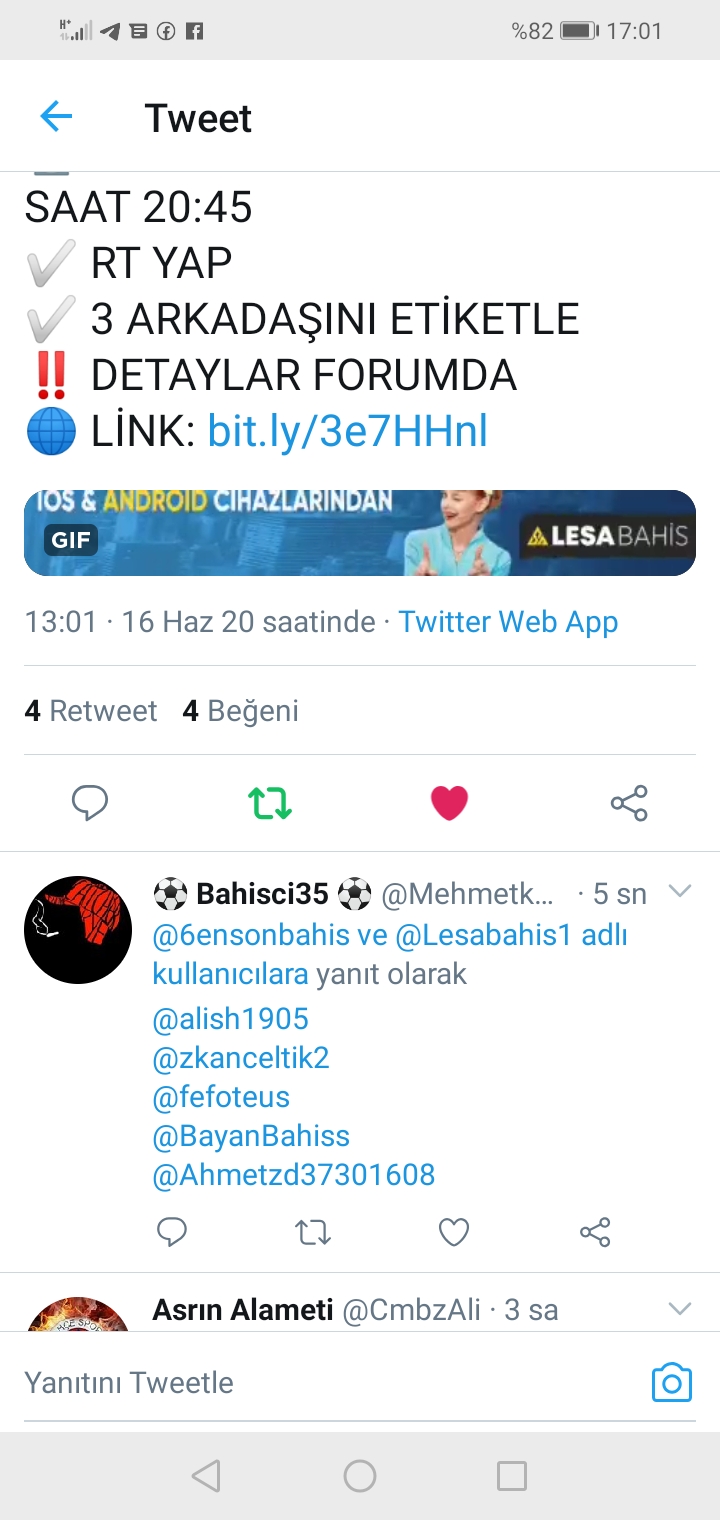Open the bit.ly/3e7HHnl link
The width and height of the screenshot is (720, 1520).
[347, 431]
